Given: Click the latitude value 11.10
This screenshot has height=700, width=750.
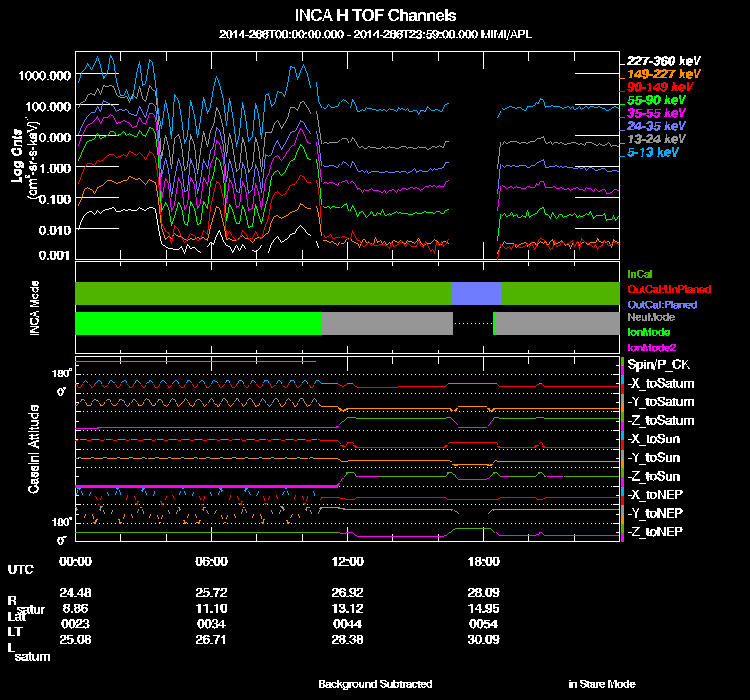Looking at the screenshot, I should click(211, 609).
